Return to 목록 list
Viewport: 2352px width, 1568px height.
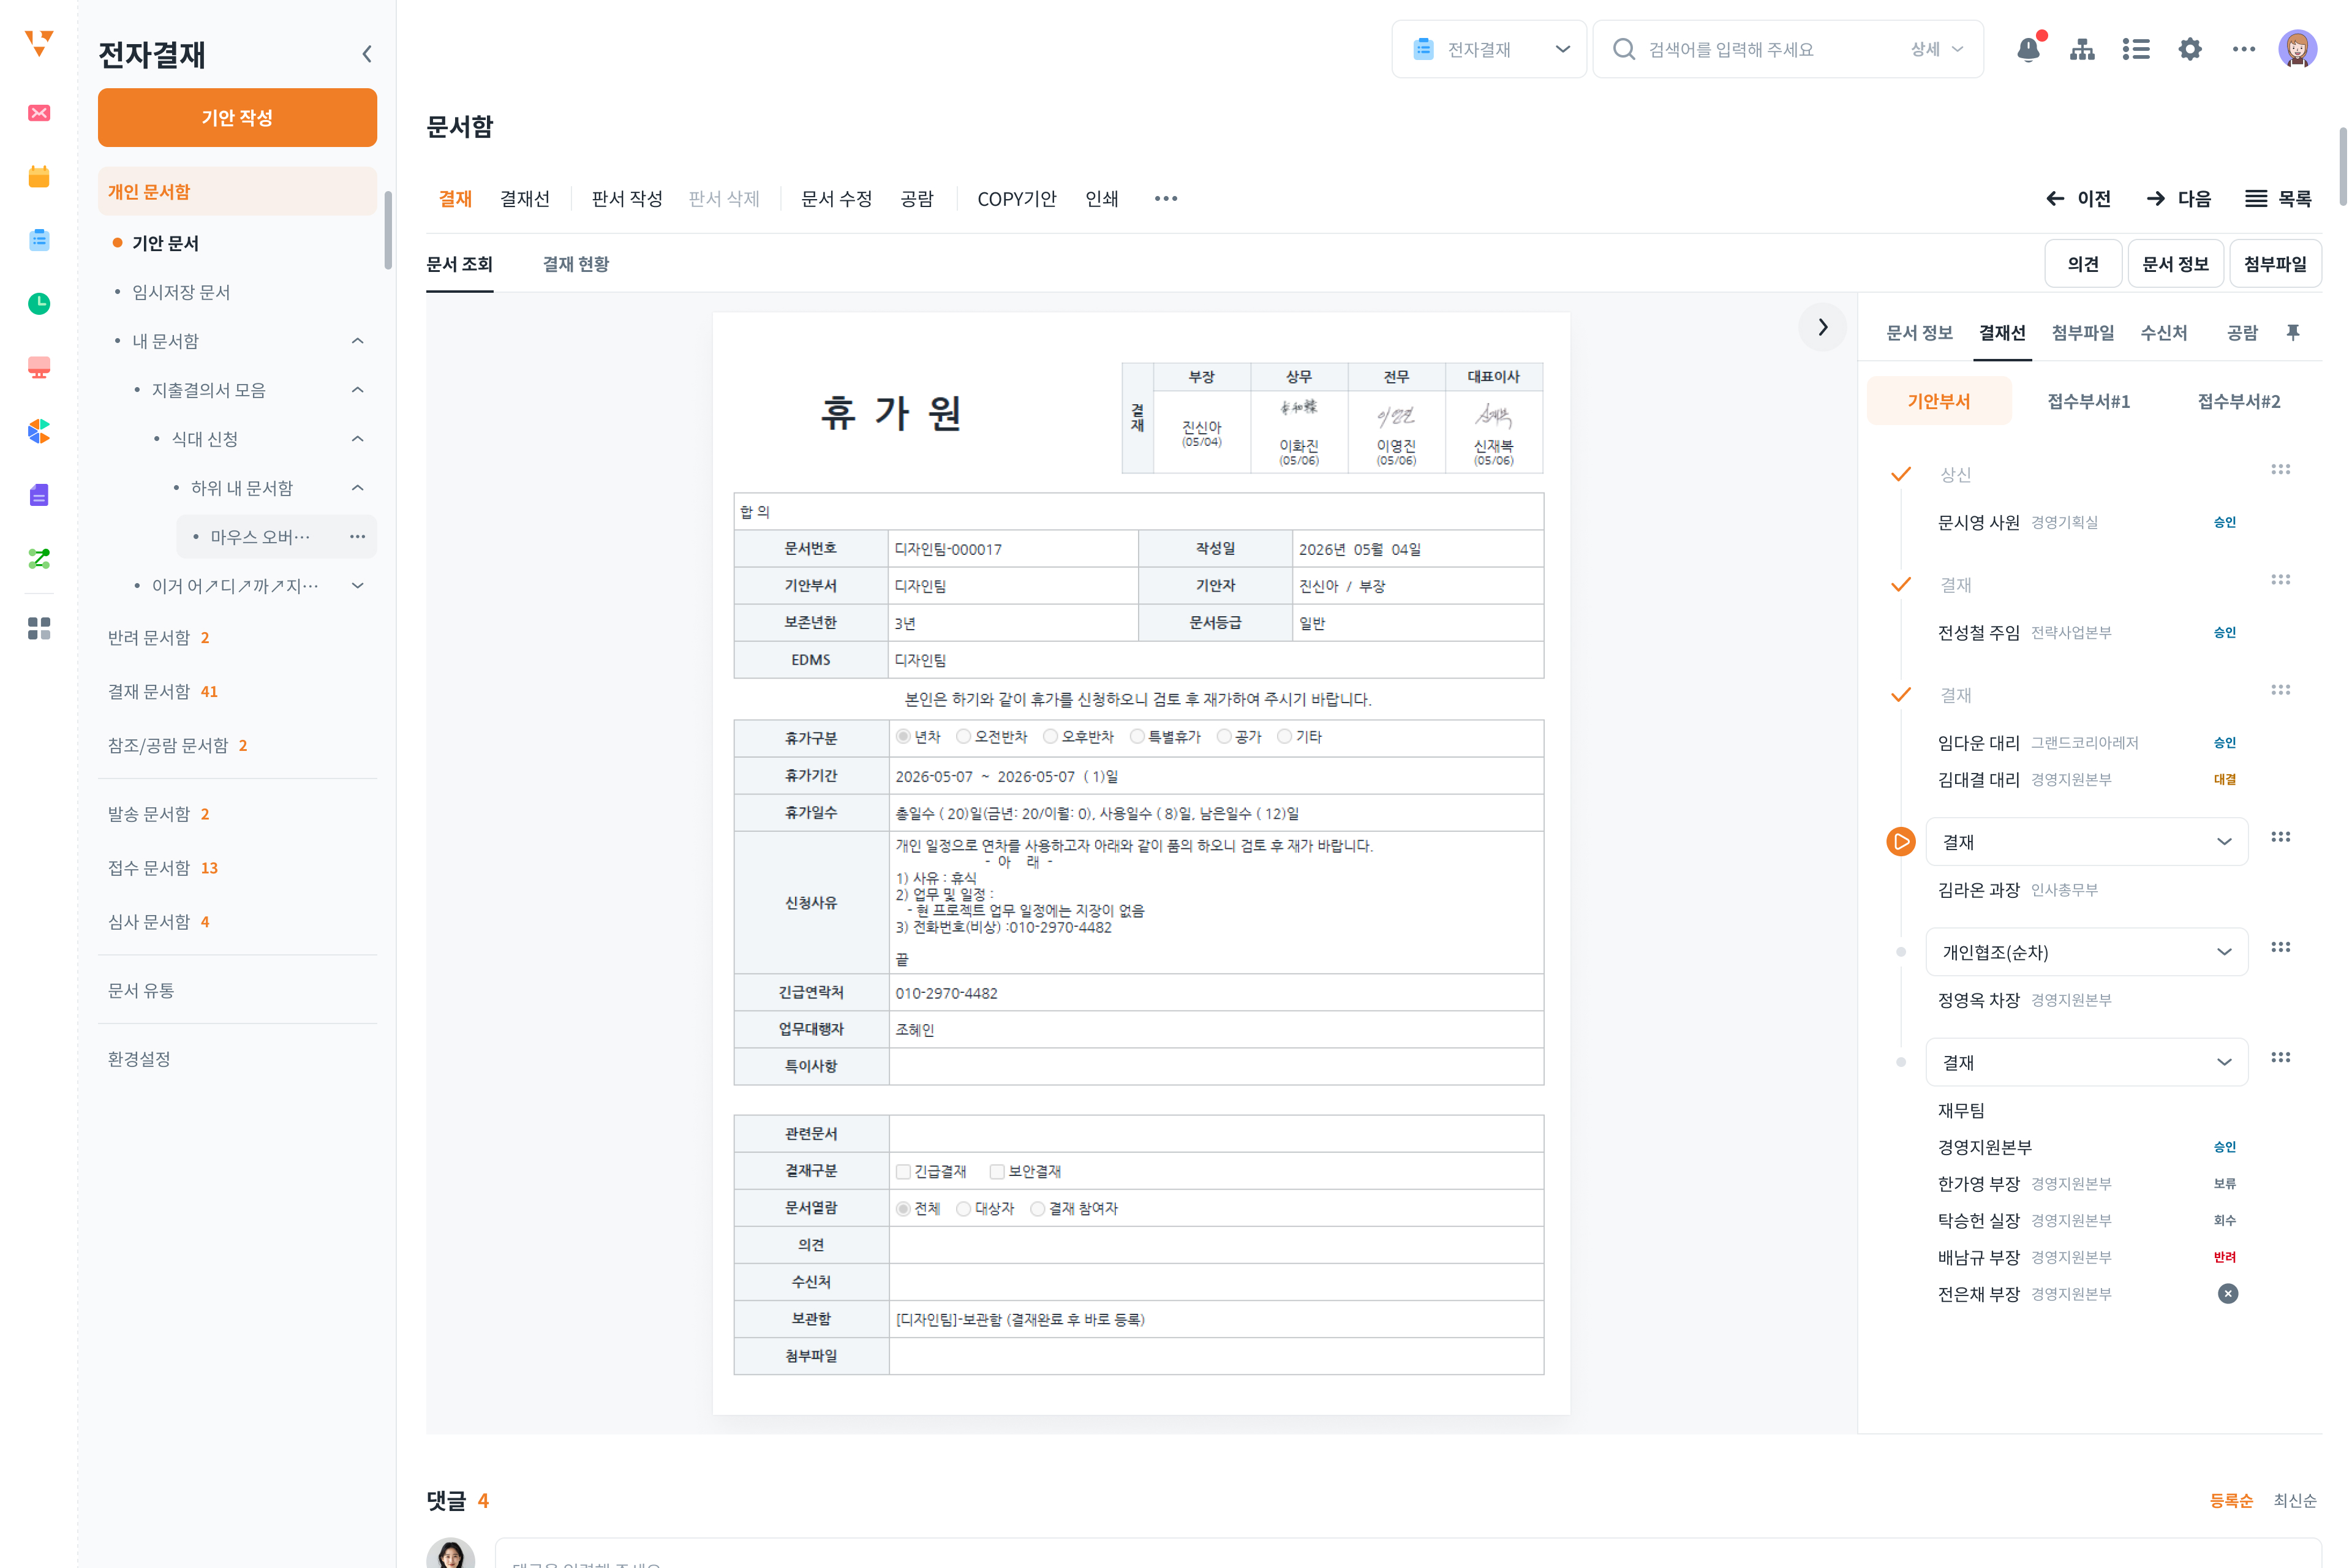(x=2279, y=199)
